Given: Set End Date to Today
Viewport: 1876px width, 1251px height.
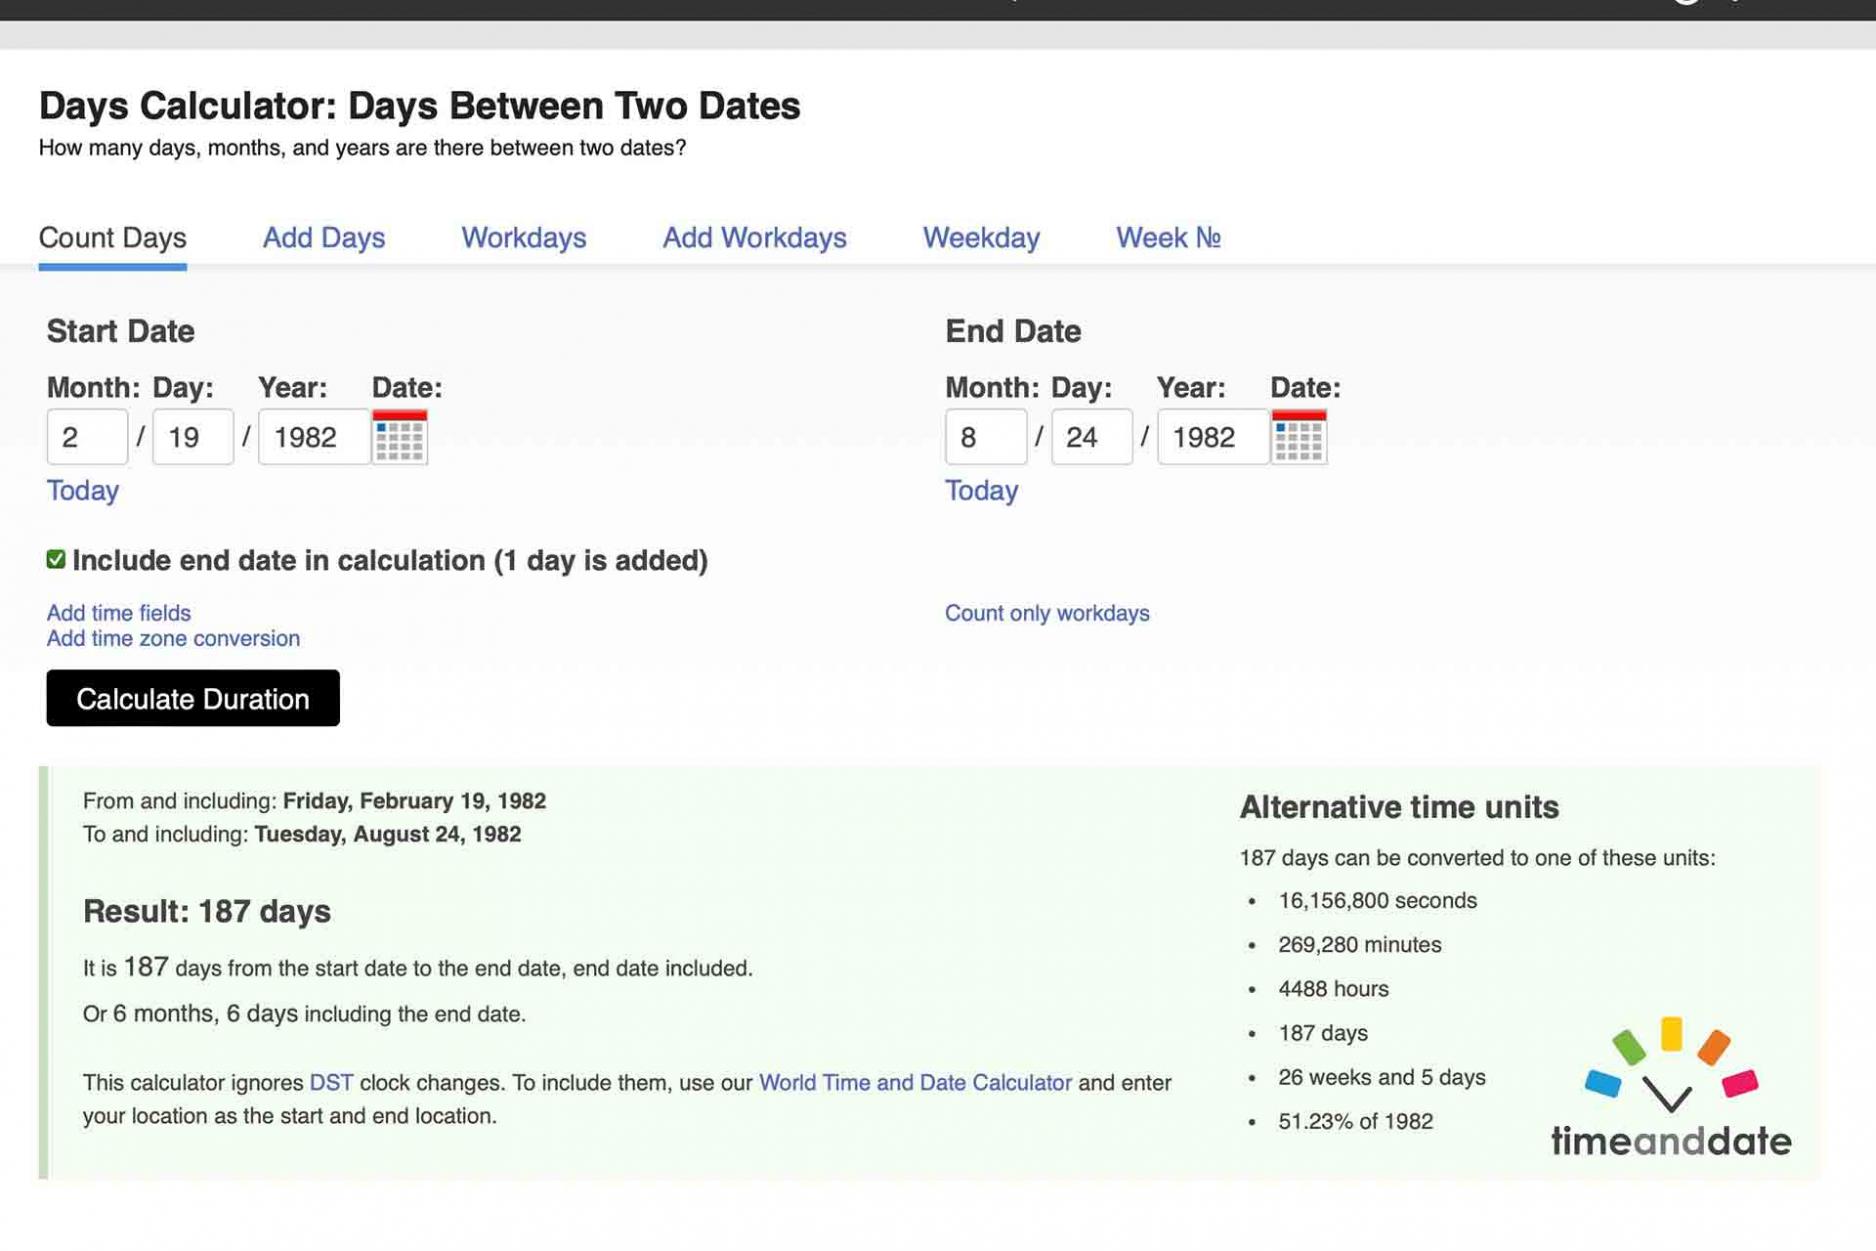Looking at the screenshot, I should click(981, 491).
